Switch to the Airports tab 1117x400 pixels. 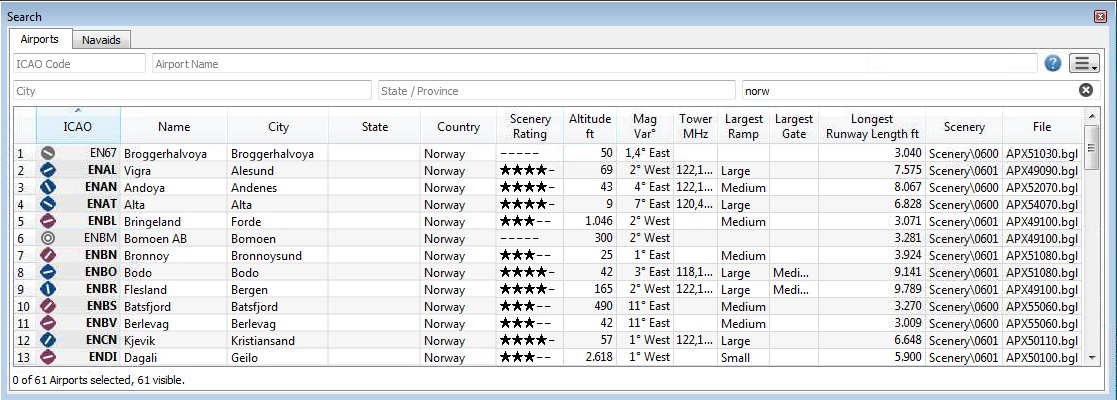coord(39,39)
